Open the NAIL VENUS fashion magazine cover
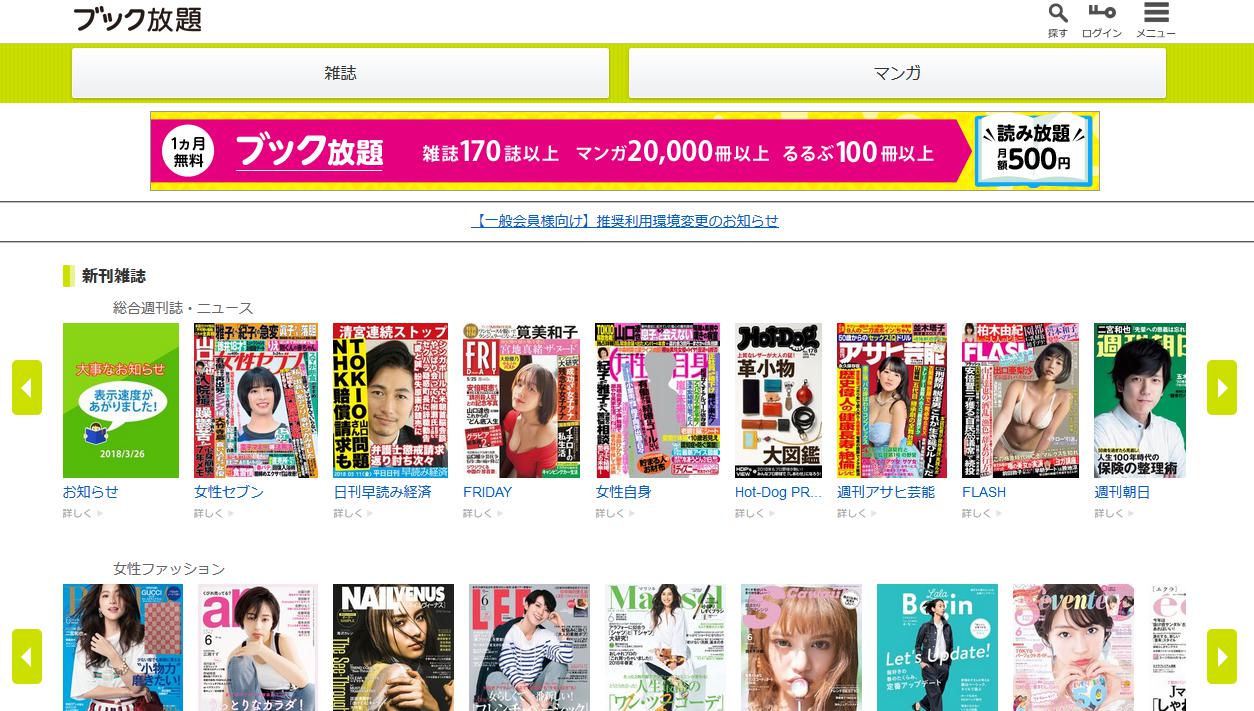 [393, 647]
